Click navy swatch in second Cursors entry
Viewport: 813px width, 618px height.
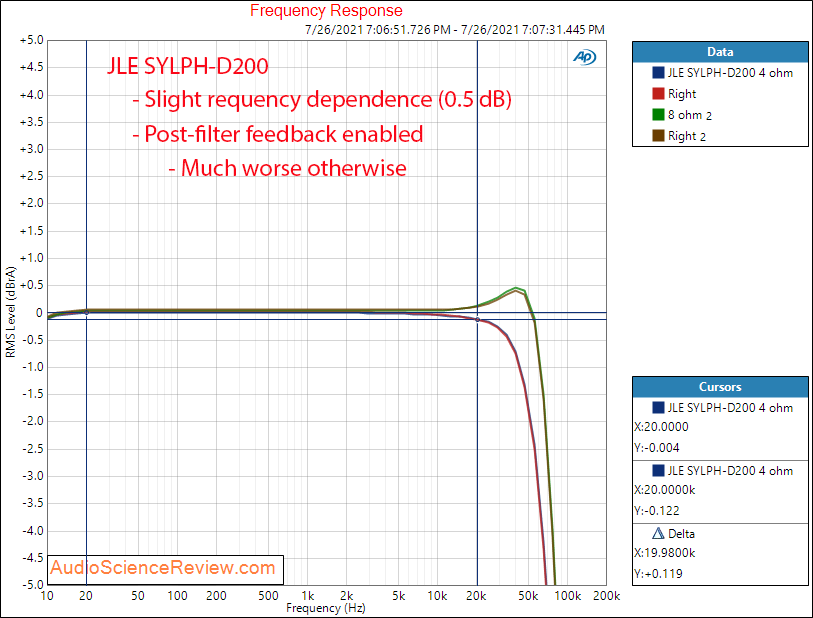[x=658, y=470]
